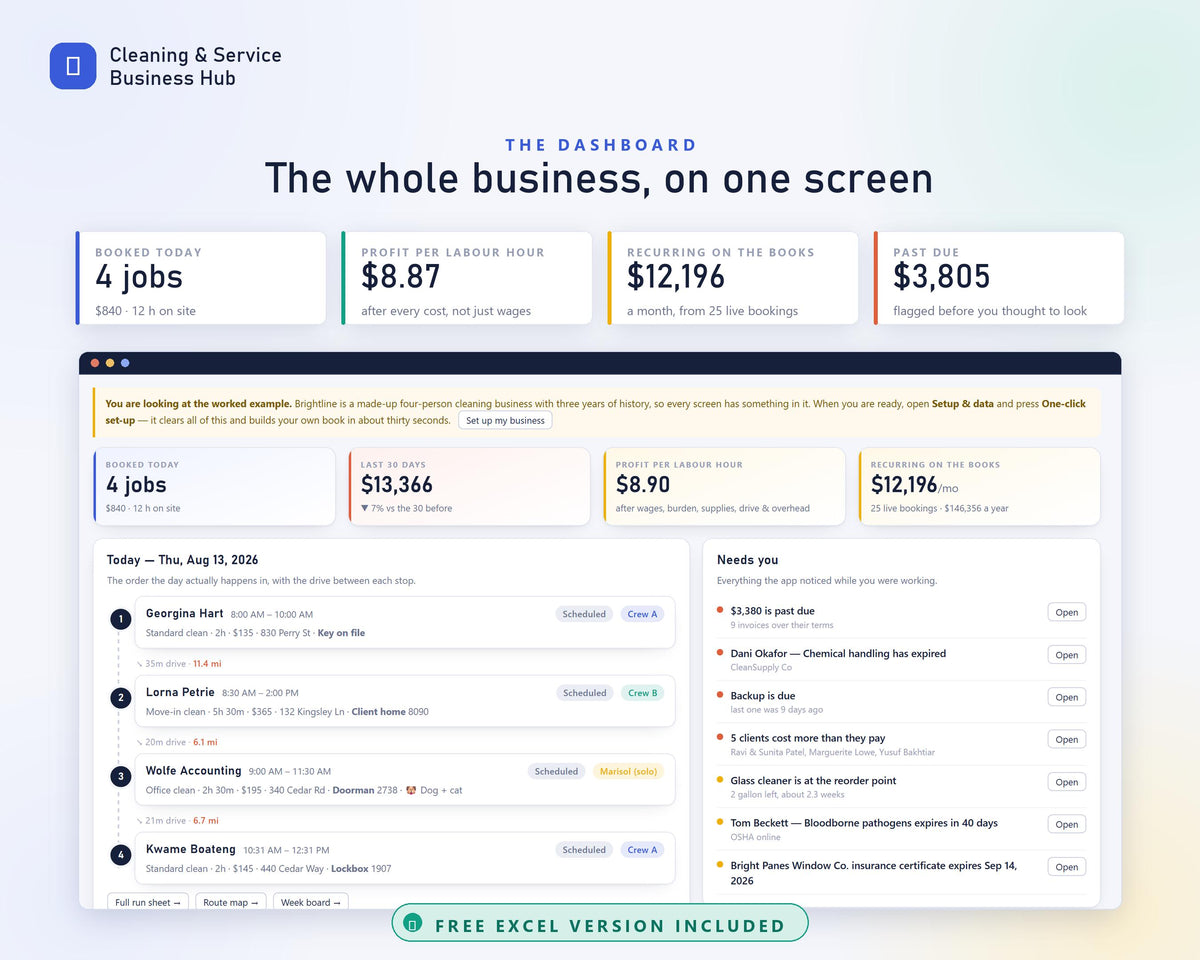Click the Crew B tag on Lorna Petrie job
Screen dimensions: 1200x960
643,692
